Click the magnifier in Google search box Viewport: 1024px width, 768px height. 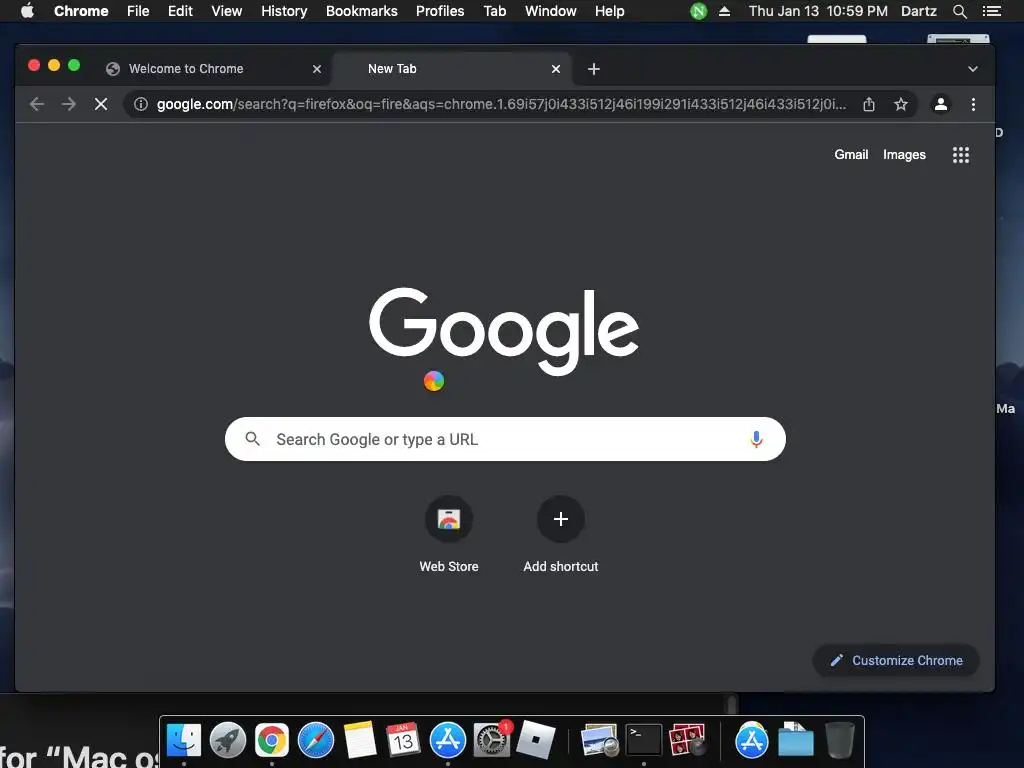pos(252,439)
